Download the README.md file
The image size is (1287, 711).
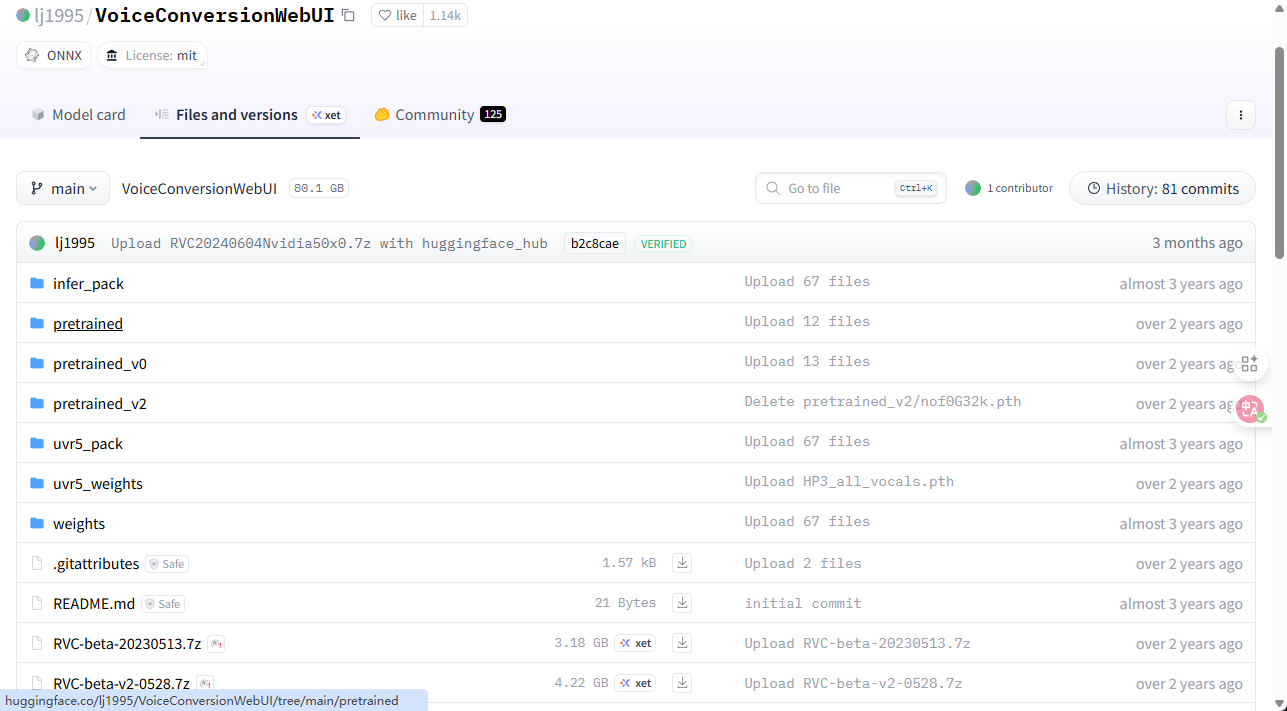click(682, 603)
